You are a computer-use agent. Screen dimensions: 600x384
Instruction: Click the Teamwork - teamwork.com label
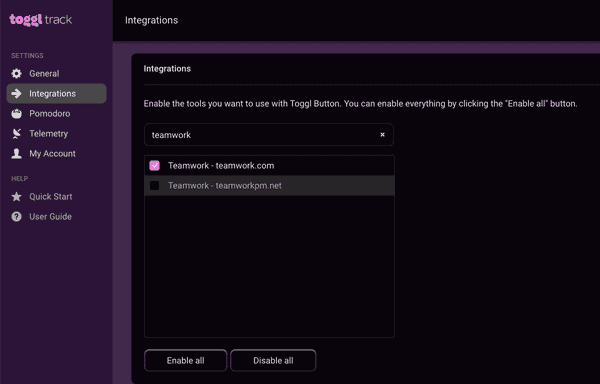[221, 166]
